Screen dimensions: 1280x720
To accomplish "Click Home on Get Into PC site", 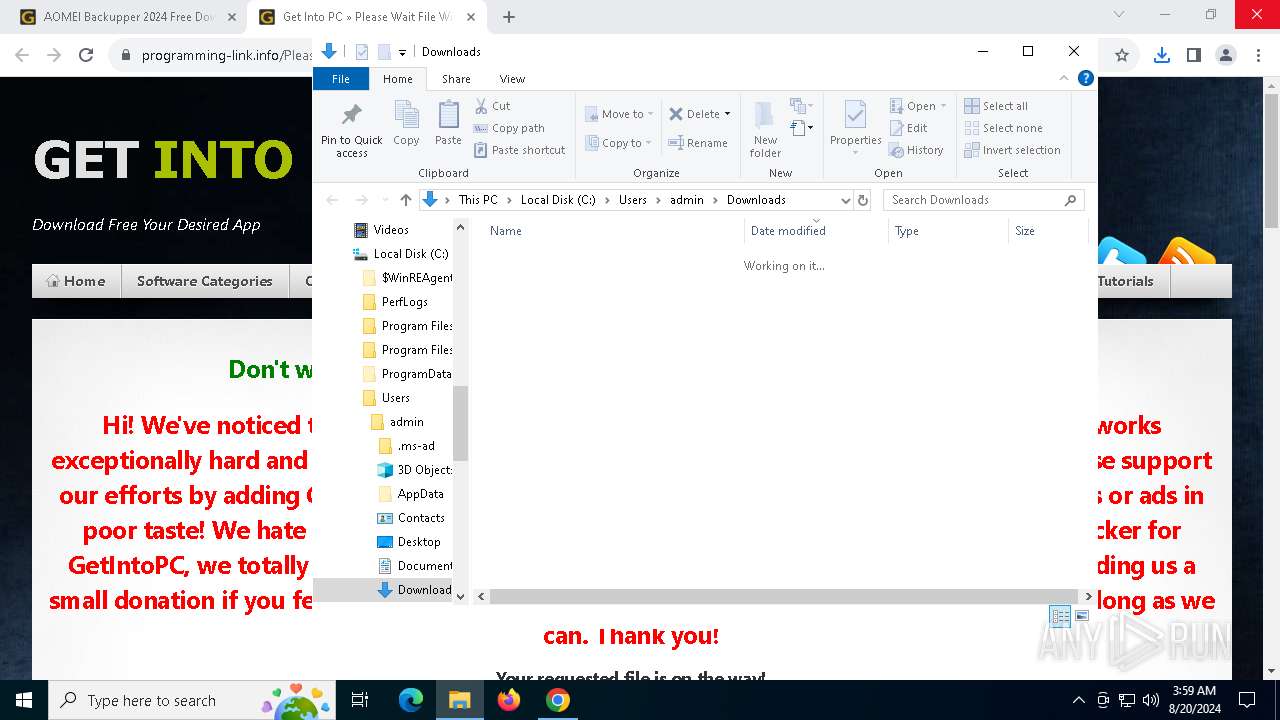I will point(76,281).
